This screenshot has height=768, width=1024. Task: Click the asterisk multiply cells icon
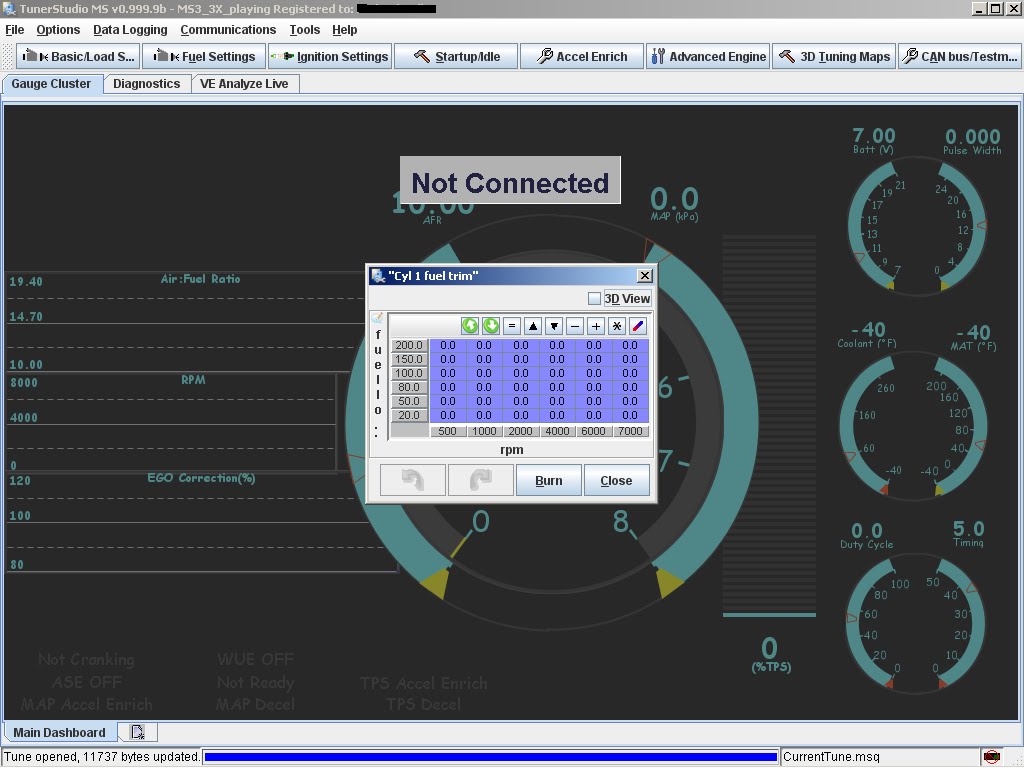click(616, 326)
